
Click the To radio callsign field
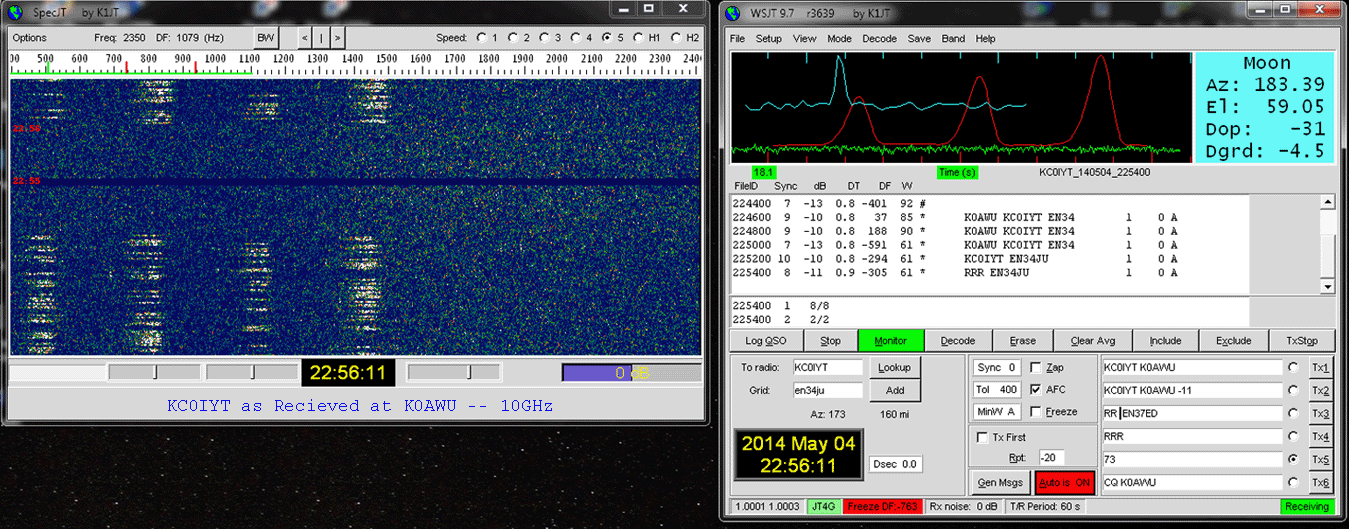[x=826, y=367]
